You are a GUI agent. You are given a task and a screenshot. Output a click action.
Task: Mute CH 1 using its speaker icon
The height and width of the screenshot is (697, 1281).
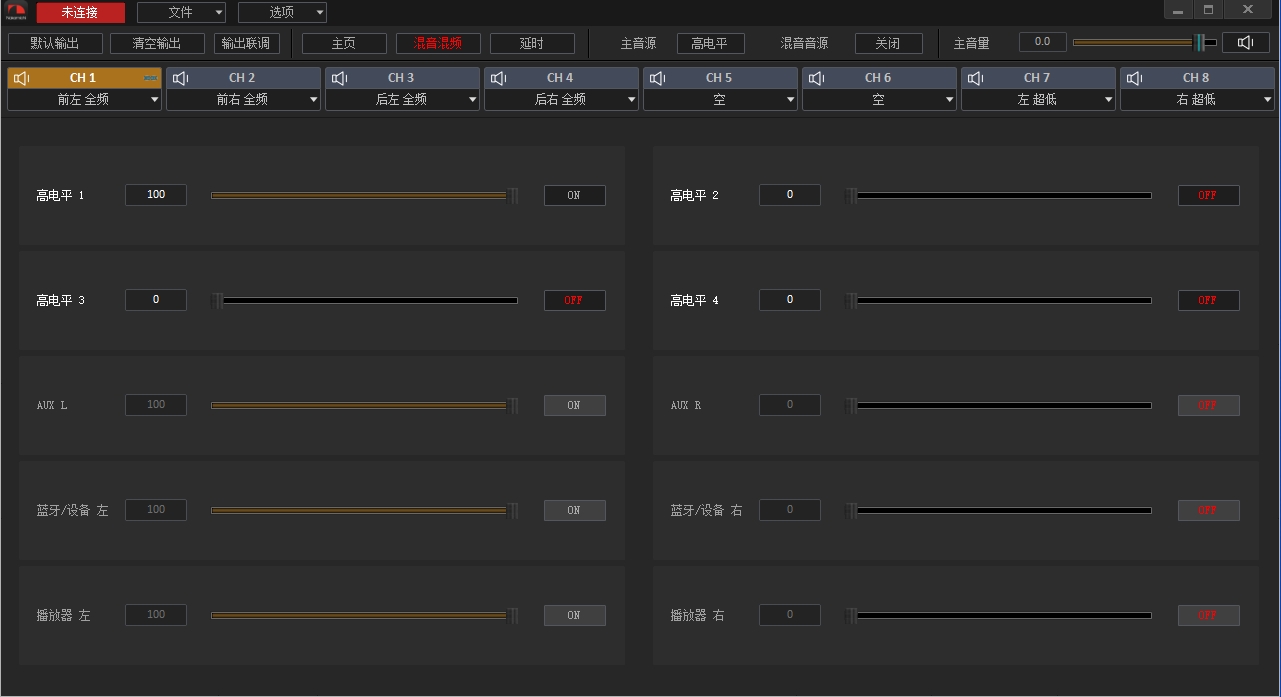pyautogui.click(x=22, y=78)
